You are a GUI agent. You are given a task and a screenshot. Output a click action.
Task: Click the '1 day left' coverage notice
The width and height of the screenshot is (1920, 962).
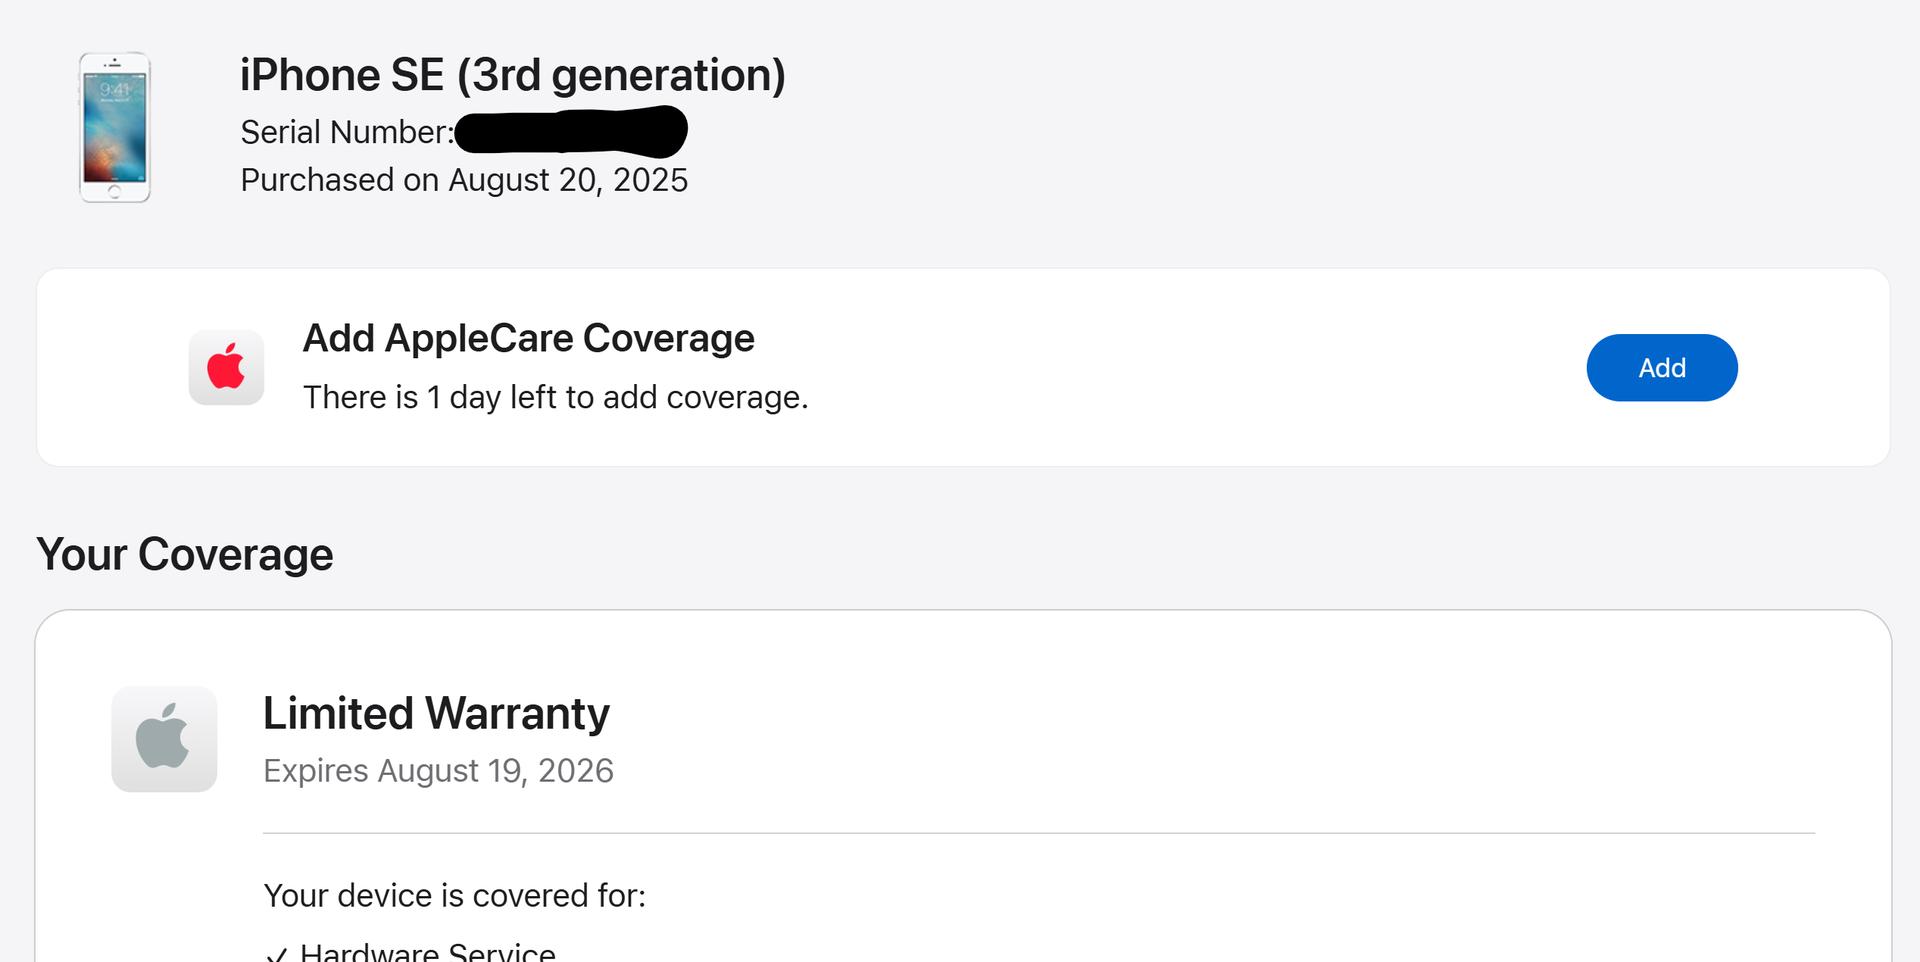555,397
